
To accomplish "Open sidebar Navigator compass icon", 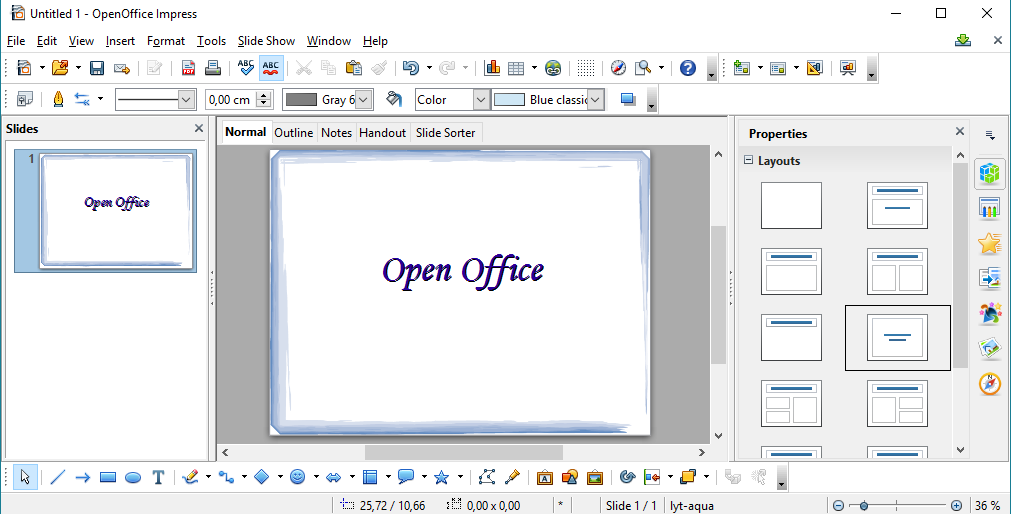I will point(989,384).
